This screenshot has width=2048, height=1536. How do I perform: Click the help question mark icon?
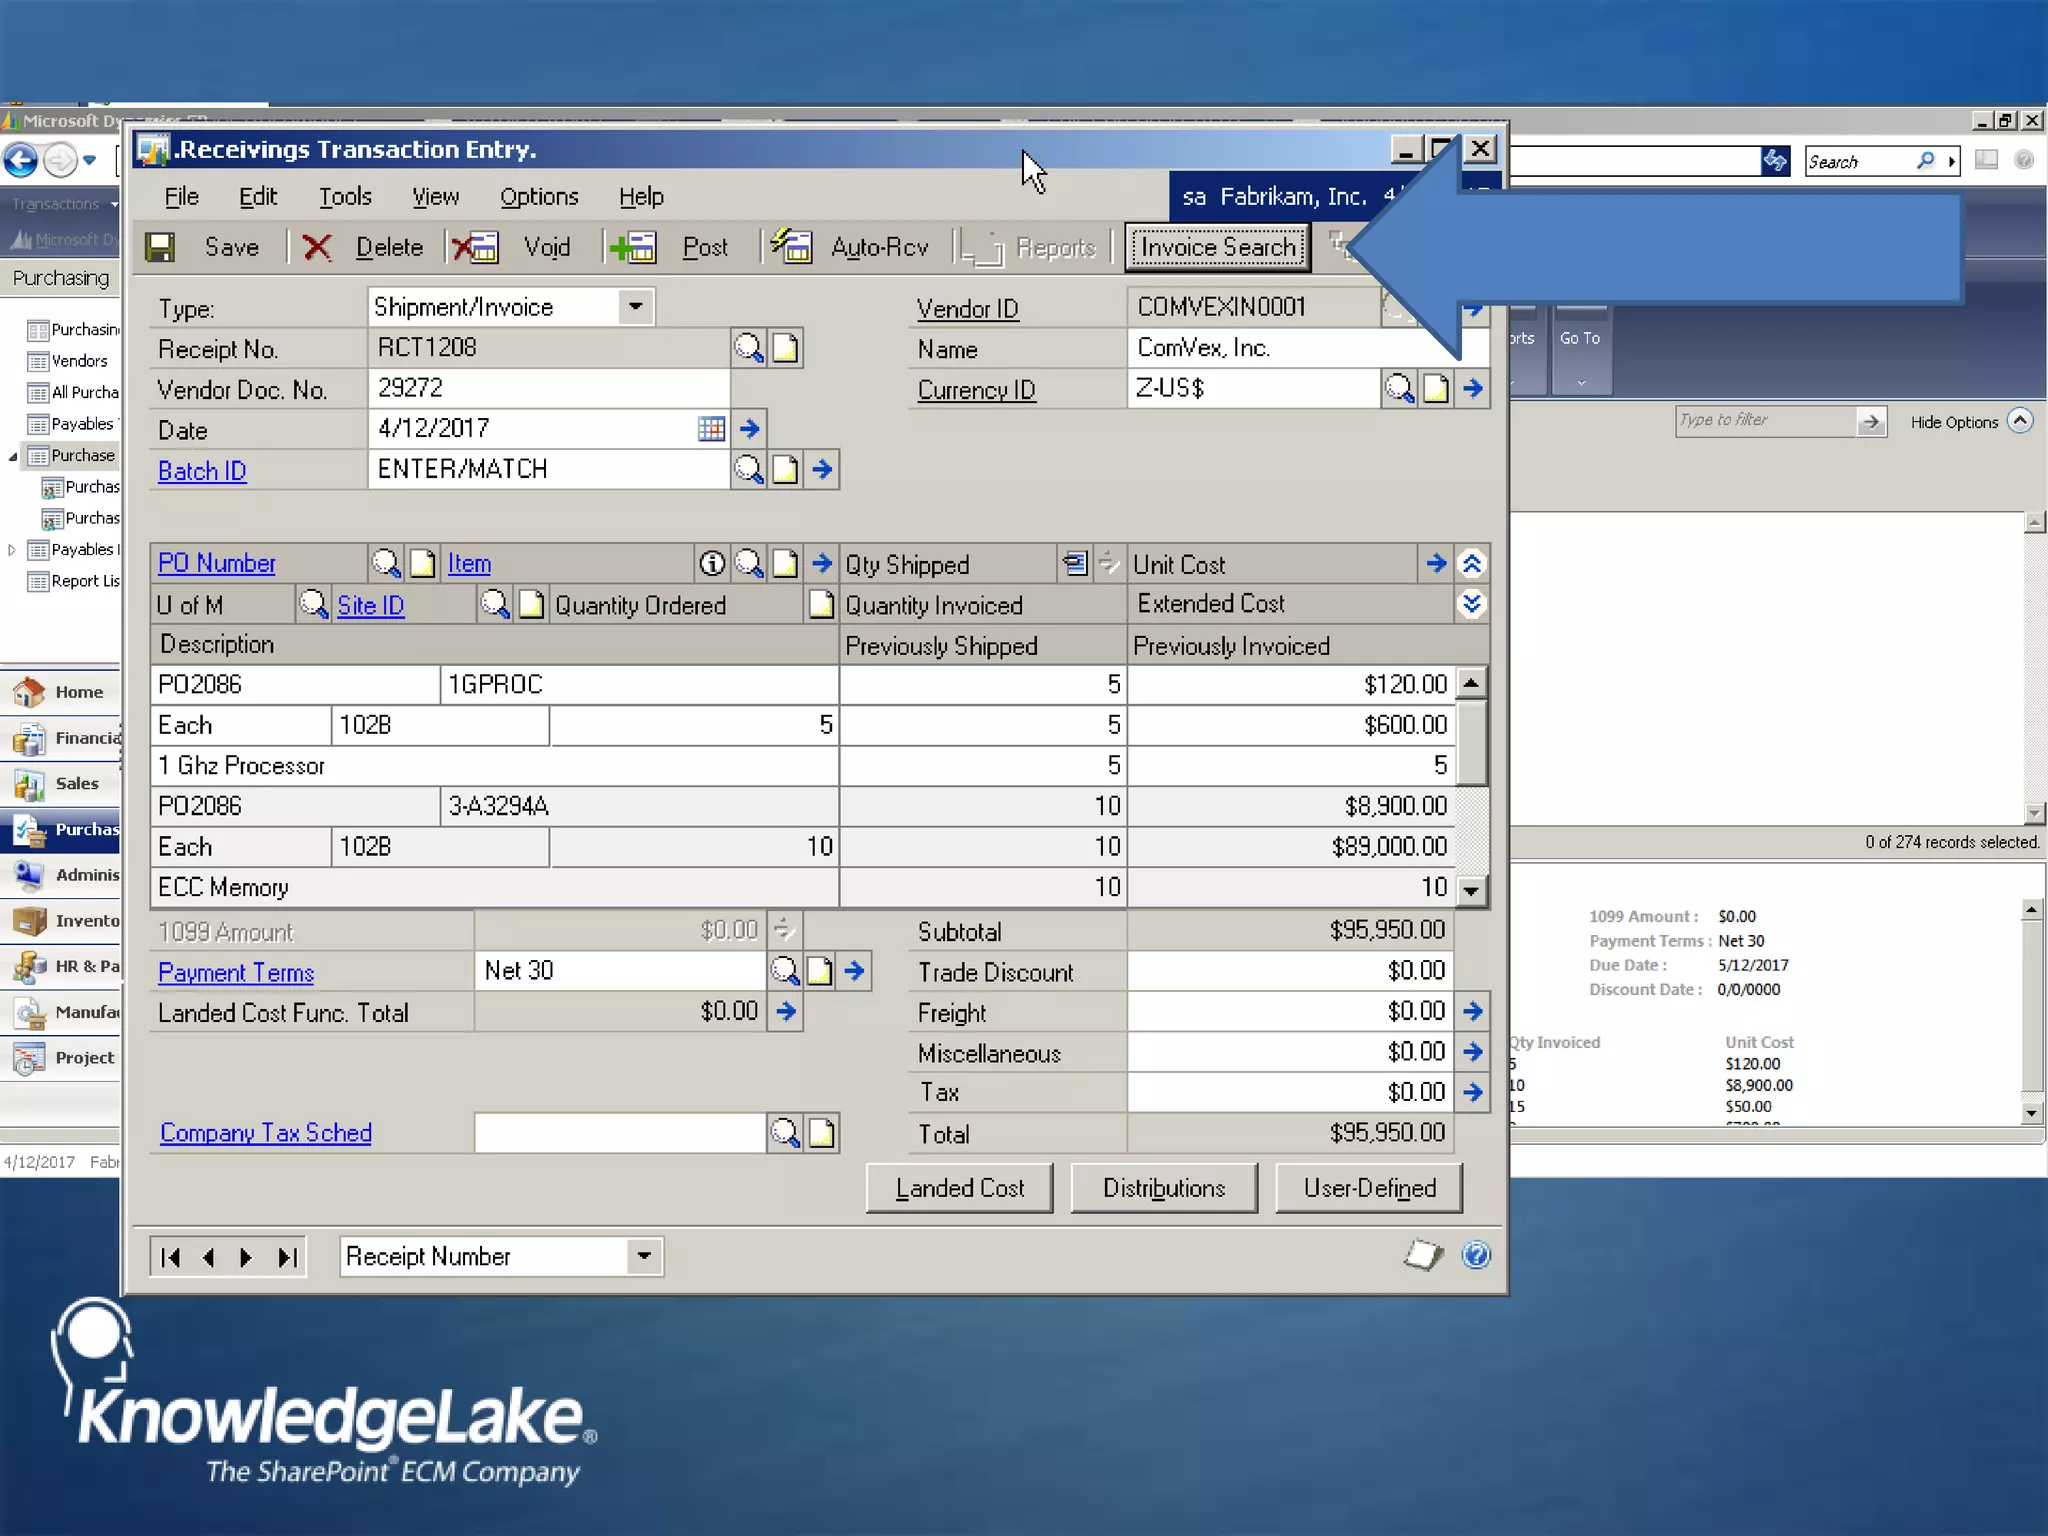tap(1476, 1255)
